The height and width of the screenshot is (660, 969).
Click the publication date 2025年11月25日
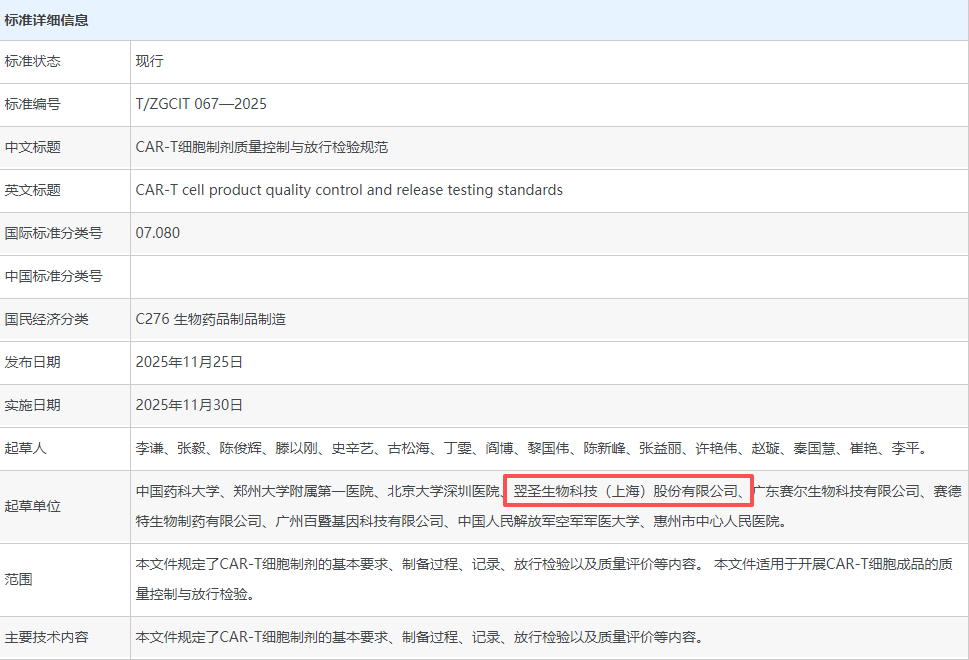[185, 363]
